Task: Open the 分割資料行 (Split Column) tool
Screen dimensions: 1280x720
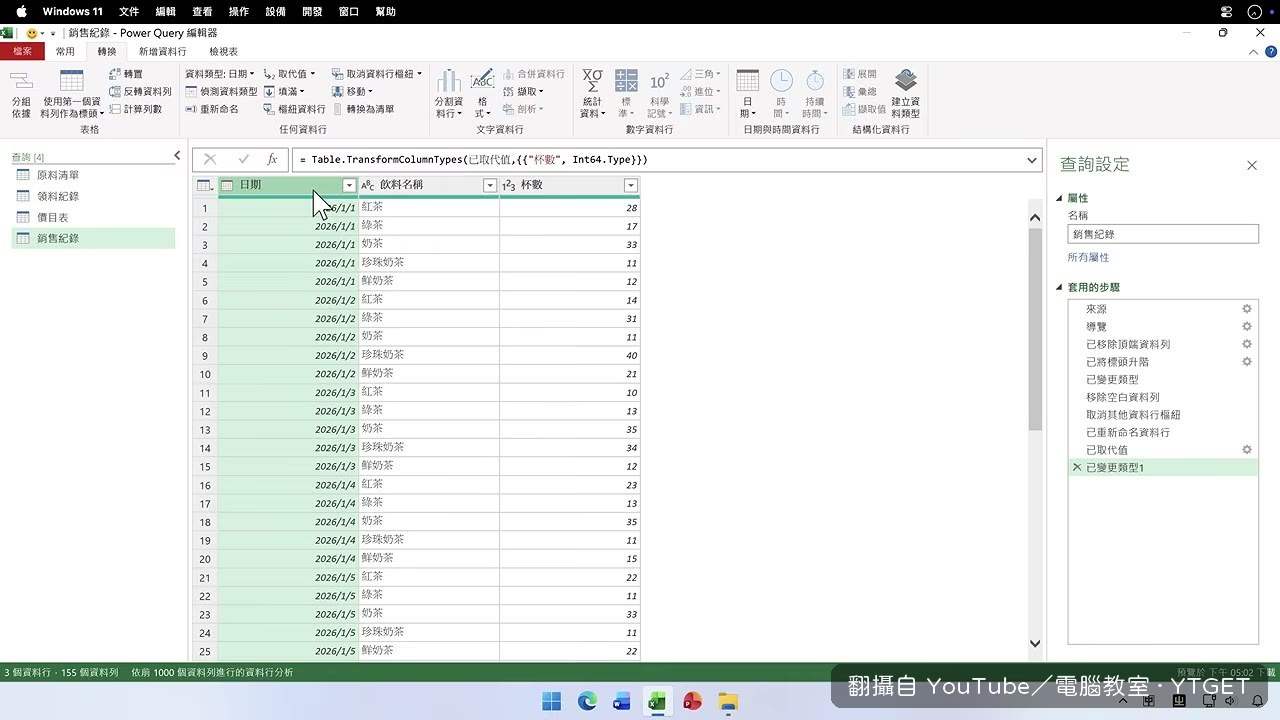Action: (x=449, y=93)
